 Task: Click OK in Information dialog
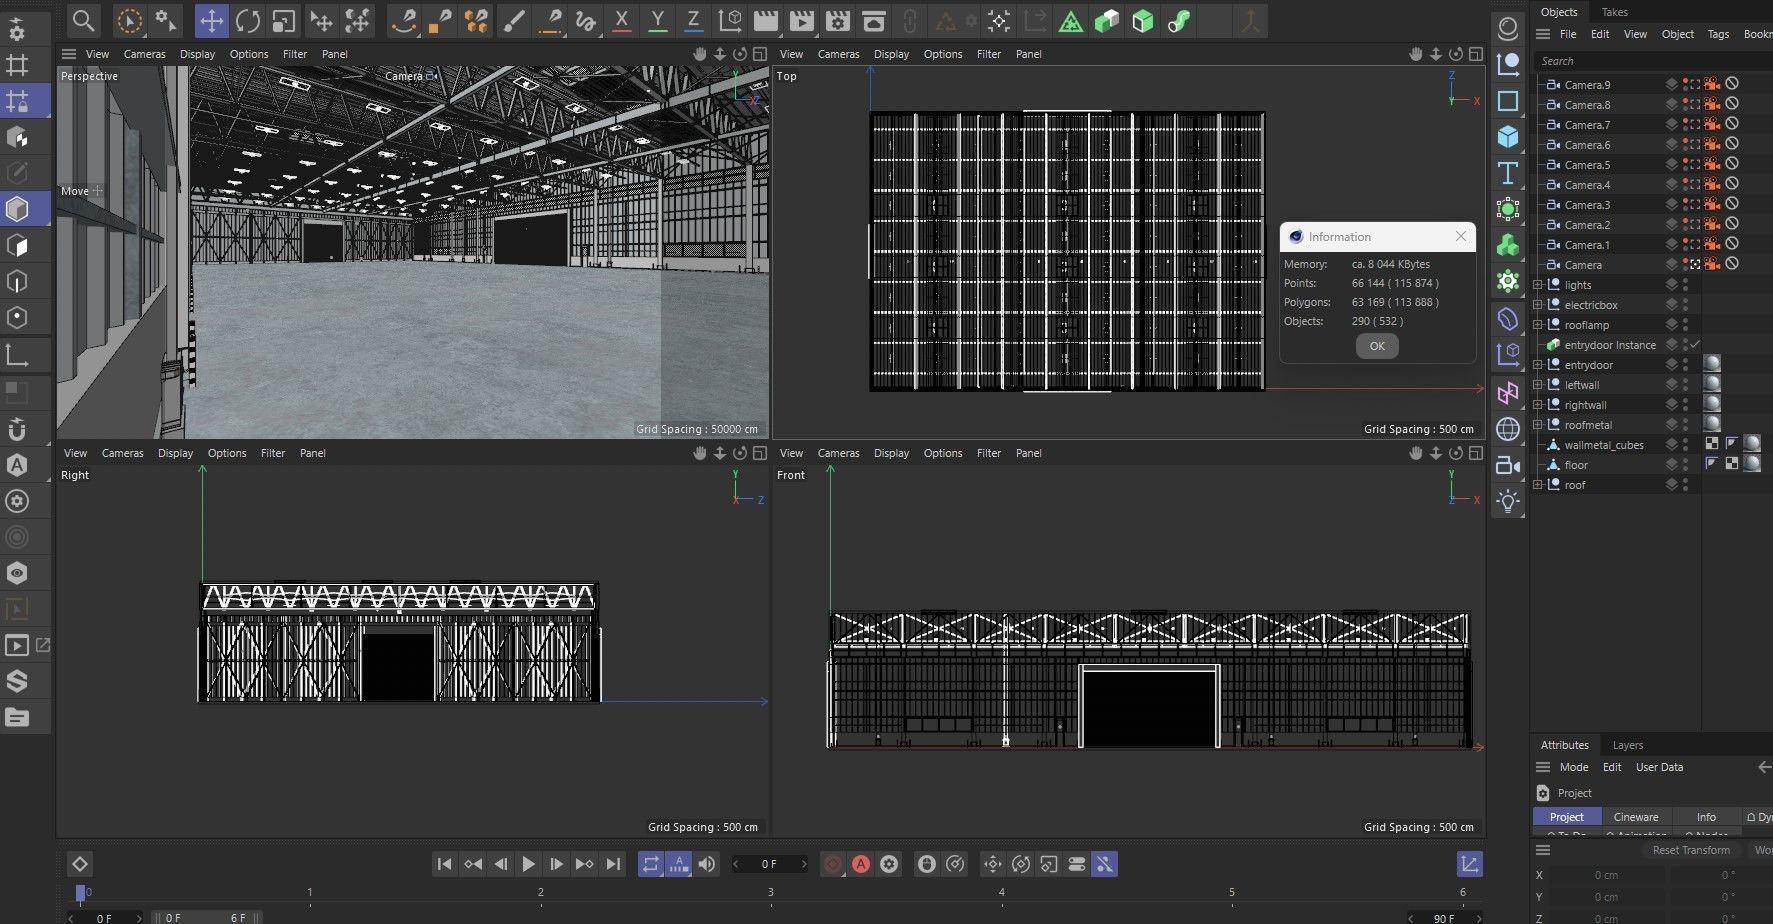1377,346
